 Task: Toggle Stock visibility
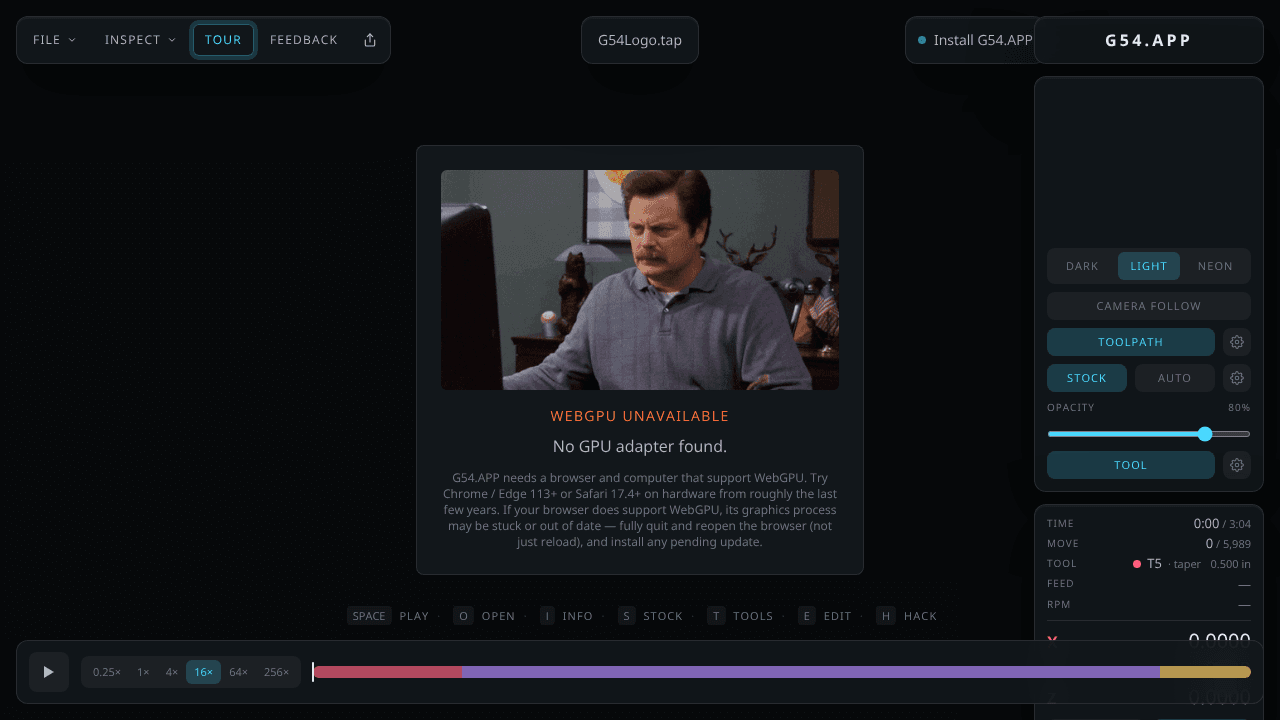coord(1087,378)
